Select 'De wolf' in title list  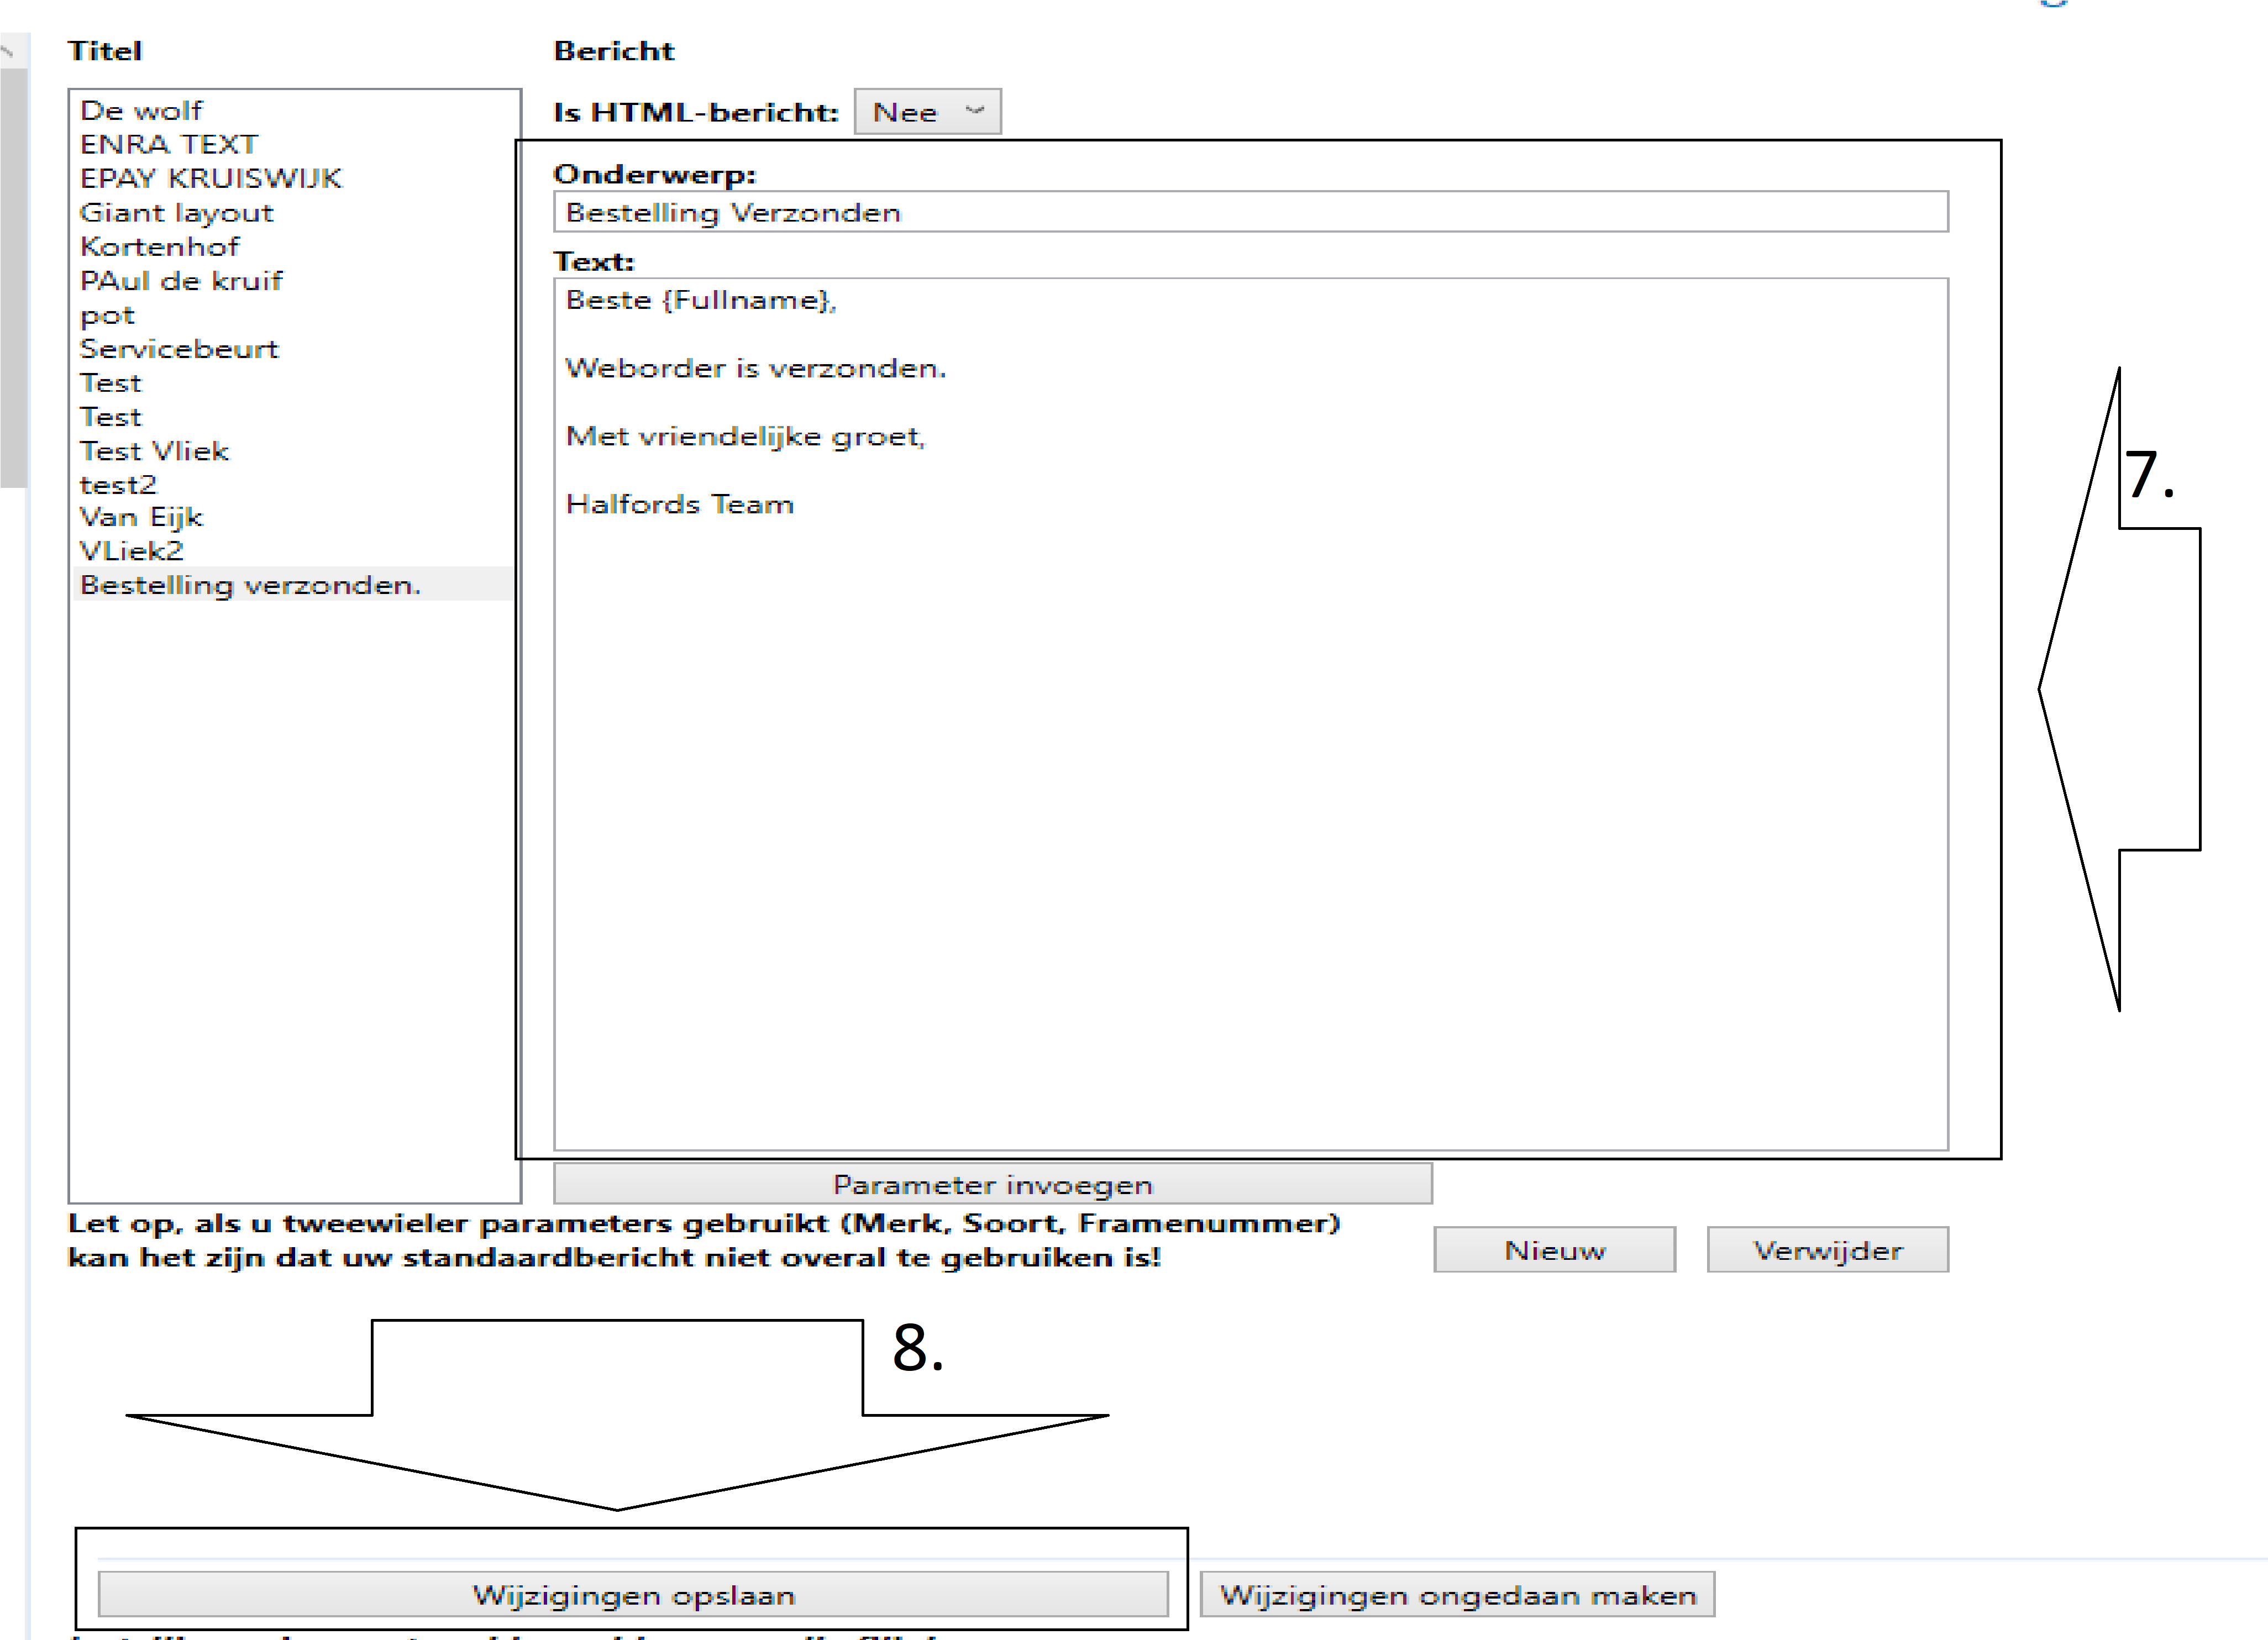[141, 110]
